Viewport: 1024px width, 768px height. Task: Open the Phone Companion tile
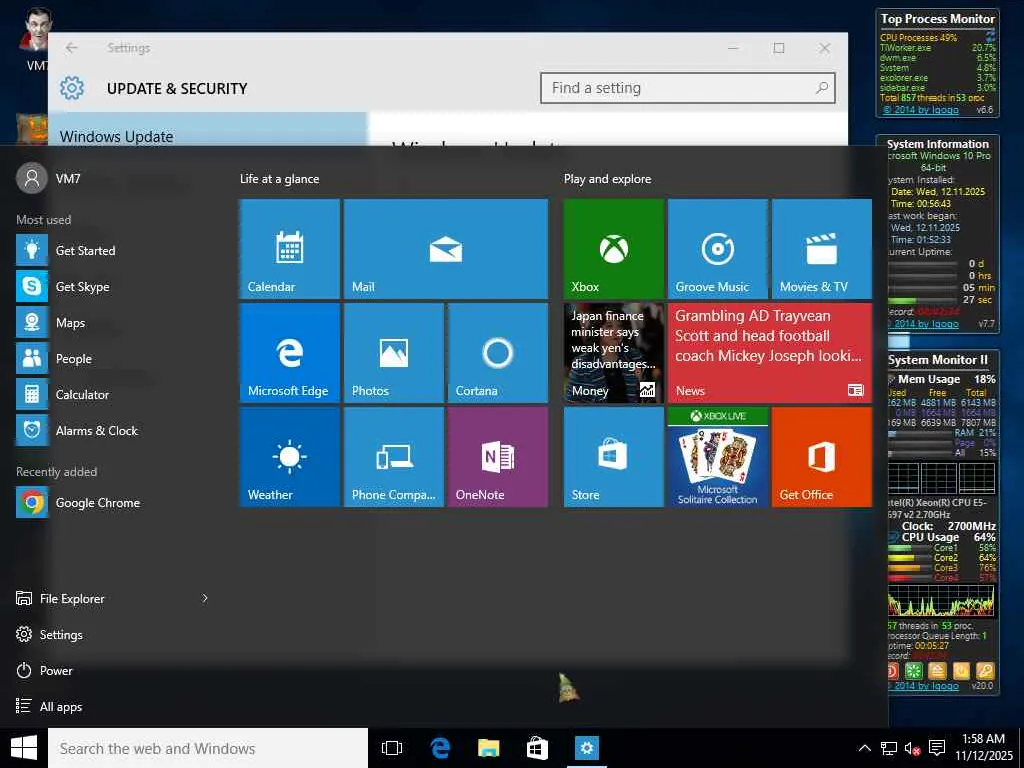coord(394,456)
